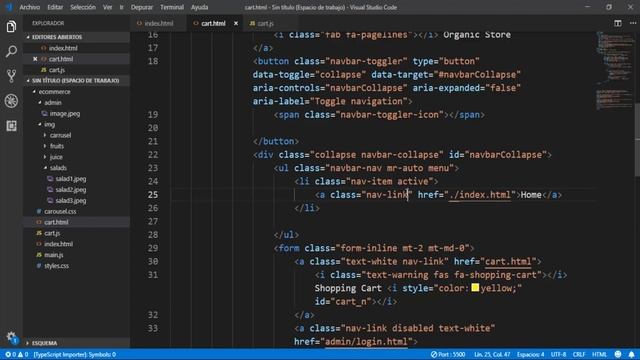Change line ending via CRLF status item

tap(579, 354)
